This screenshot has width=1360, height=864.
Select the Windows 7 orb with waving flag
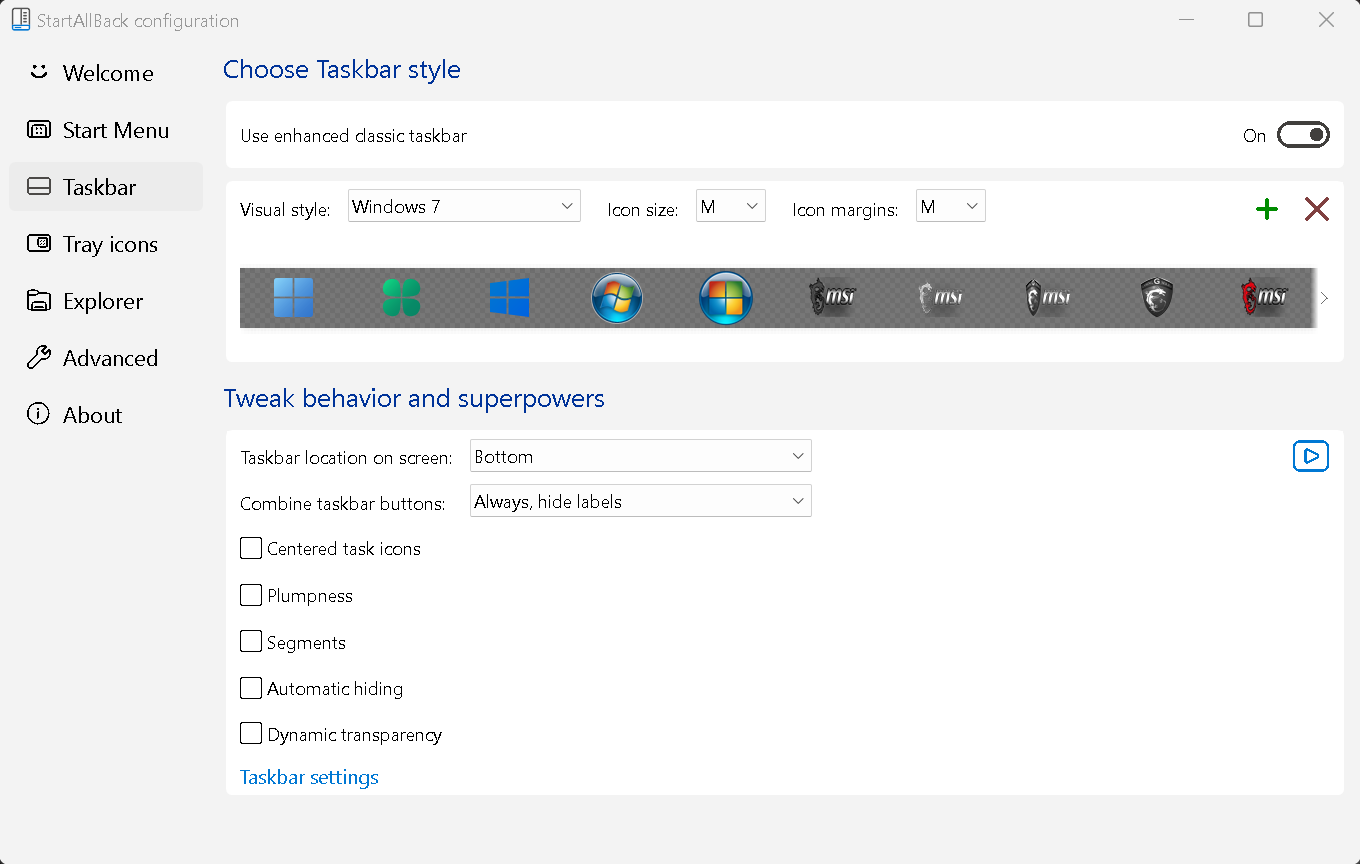click(617, 298)
